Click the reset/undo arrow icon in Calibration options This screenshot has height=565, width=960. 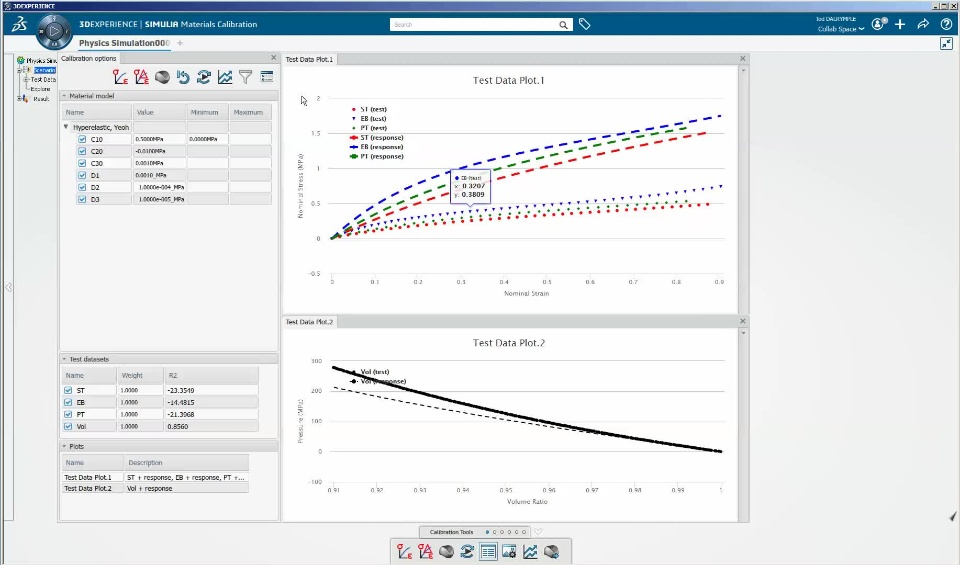(x=183, y=77)
